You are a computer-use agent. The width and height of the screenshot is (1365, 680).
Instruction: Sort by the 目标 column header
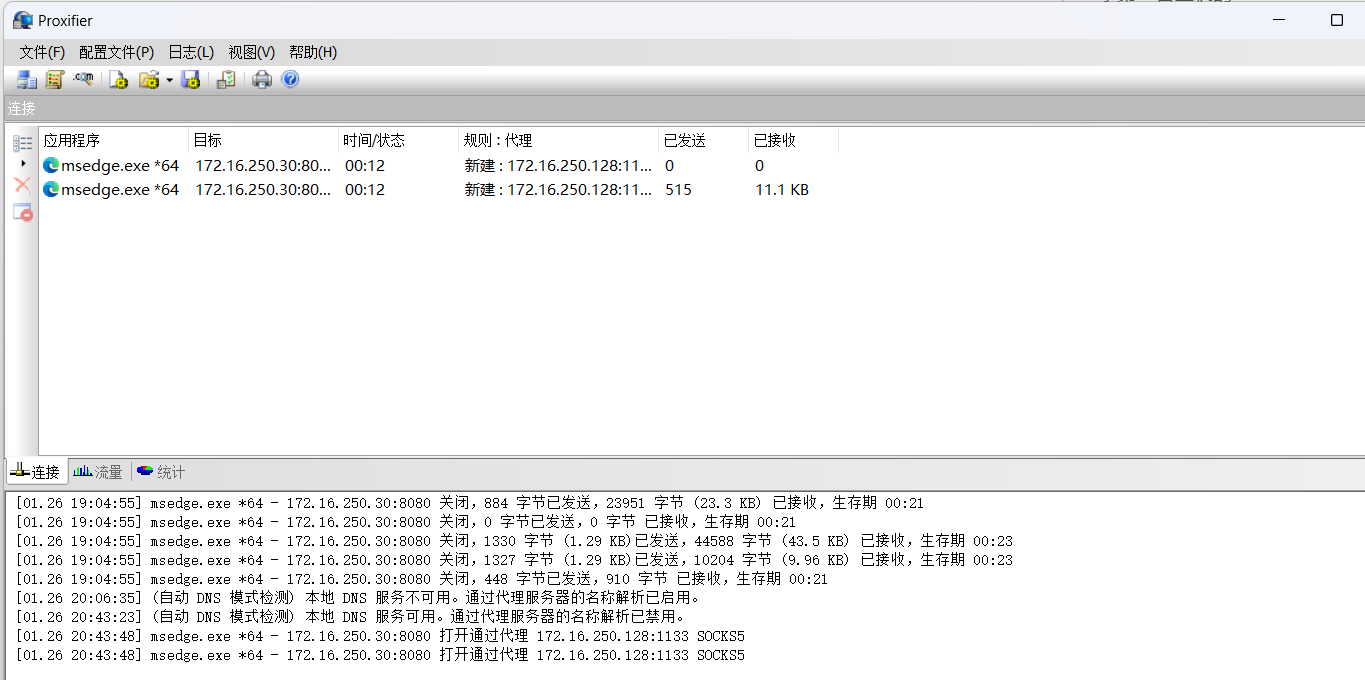coord(264,141)
